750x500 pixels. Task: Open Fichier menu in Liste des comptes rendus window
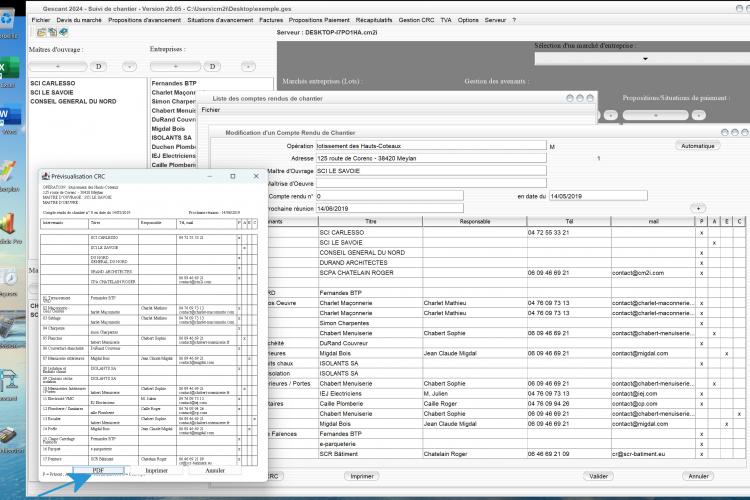[210, 110]
